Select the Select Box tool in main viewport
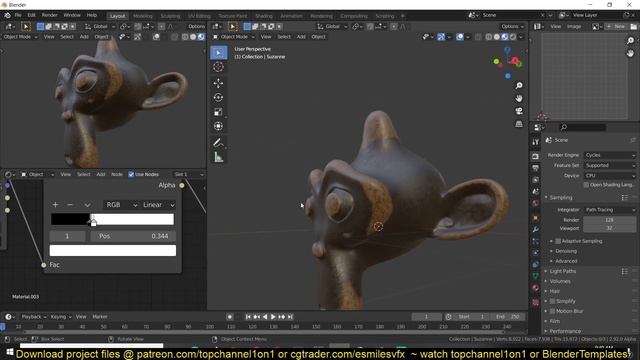 pyautogui.click(x=218, y=53)
